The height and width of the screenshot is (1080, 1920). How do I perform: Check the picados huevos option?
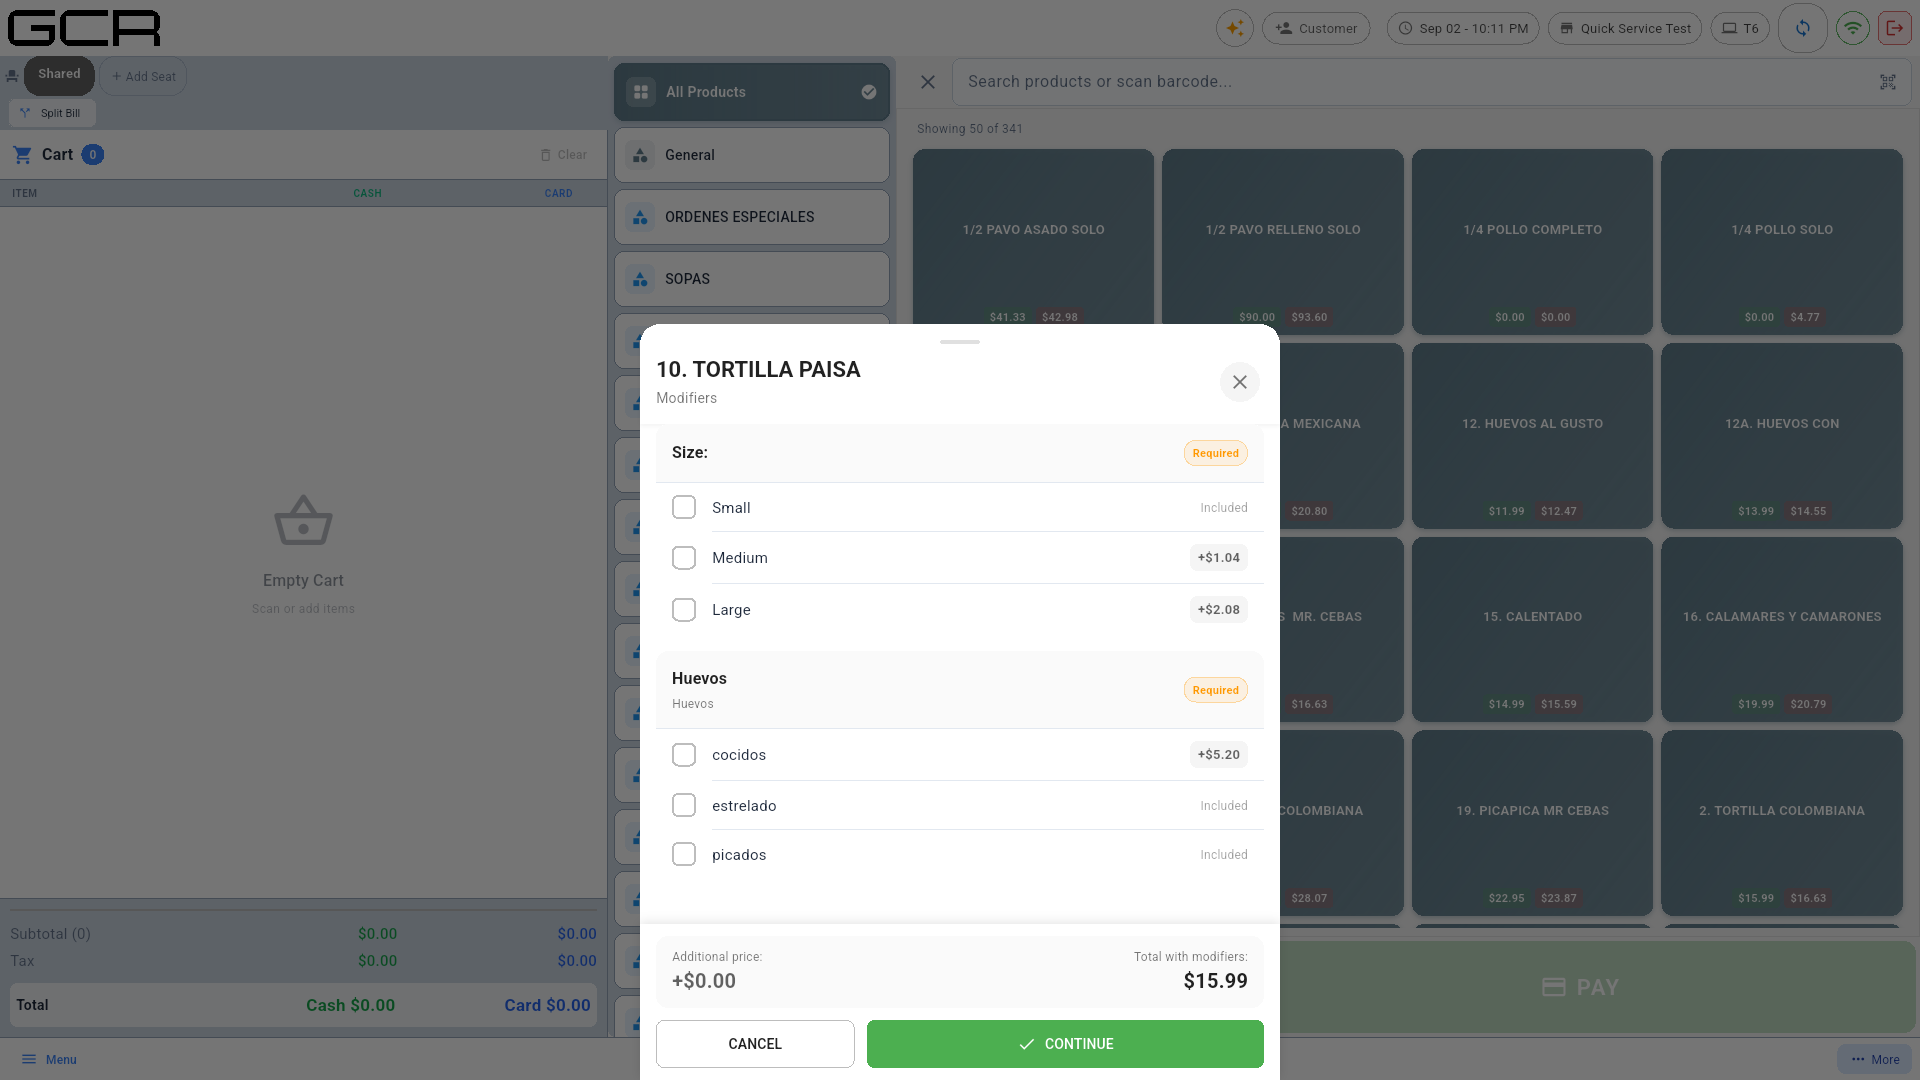[684, 854]
